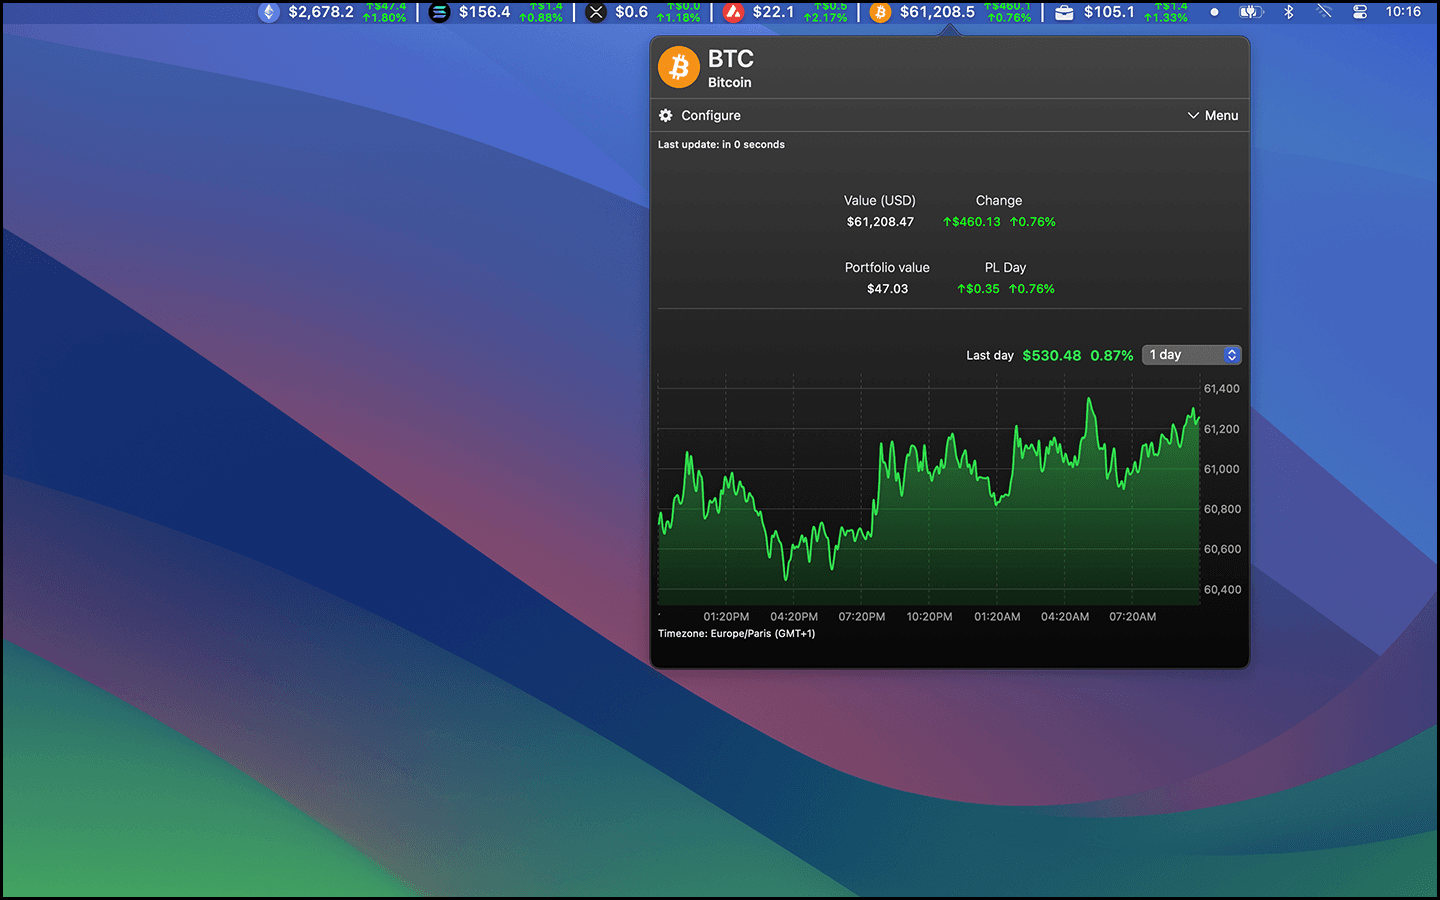The image size is (1440, 900).
Task: Click the Value (USD) label
Action: pyautogui.click(x=880, y=200)
